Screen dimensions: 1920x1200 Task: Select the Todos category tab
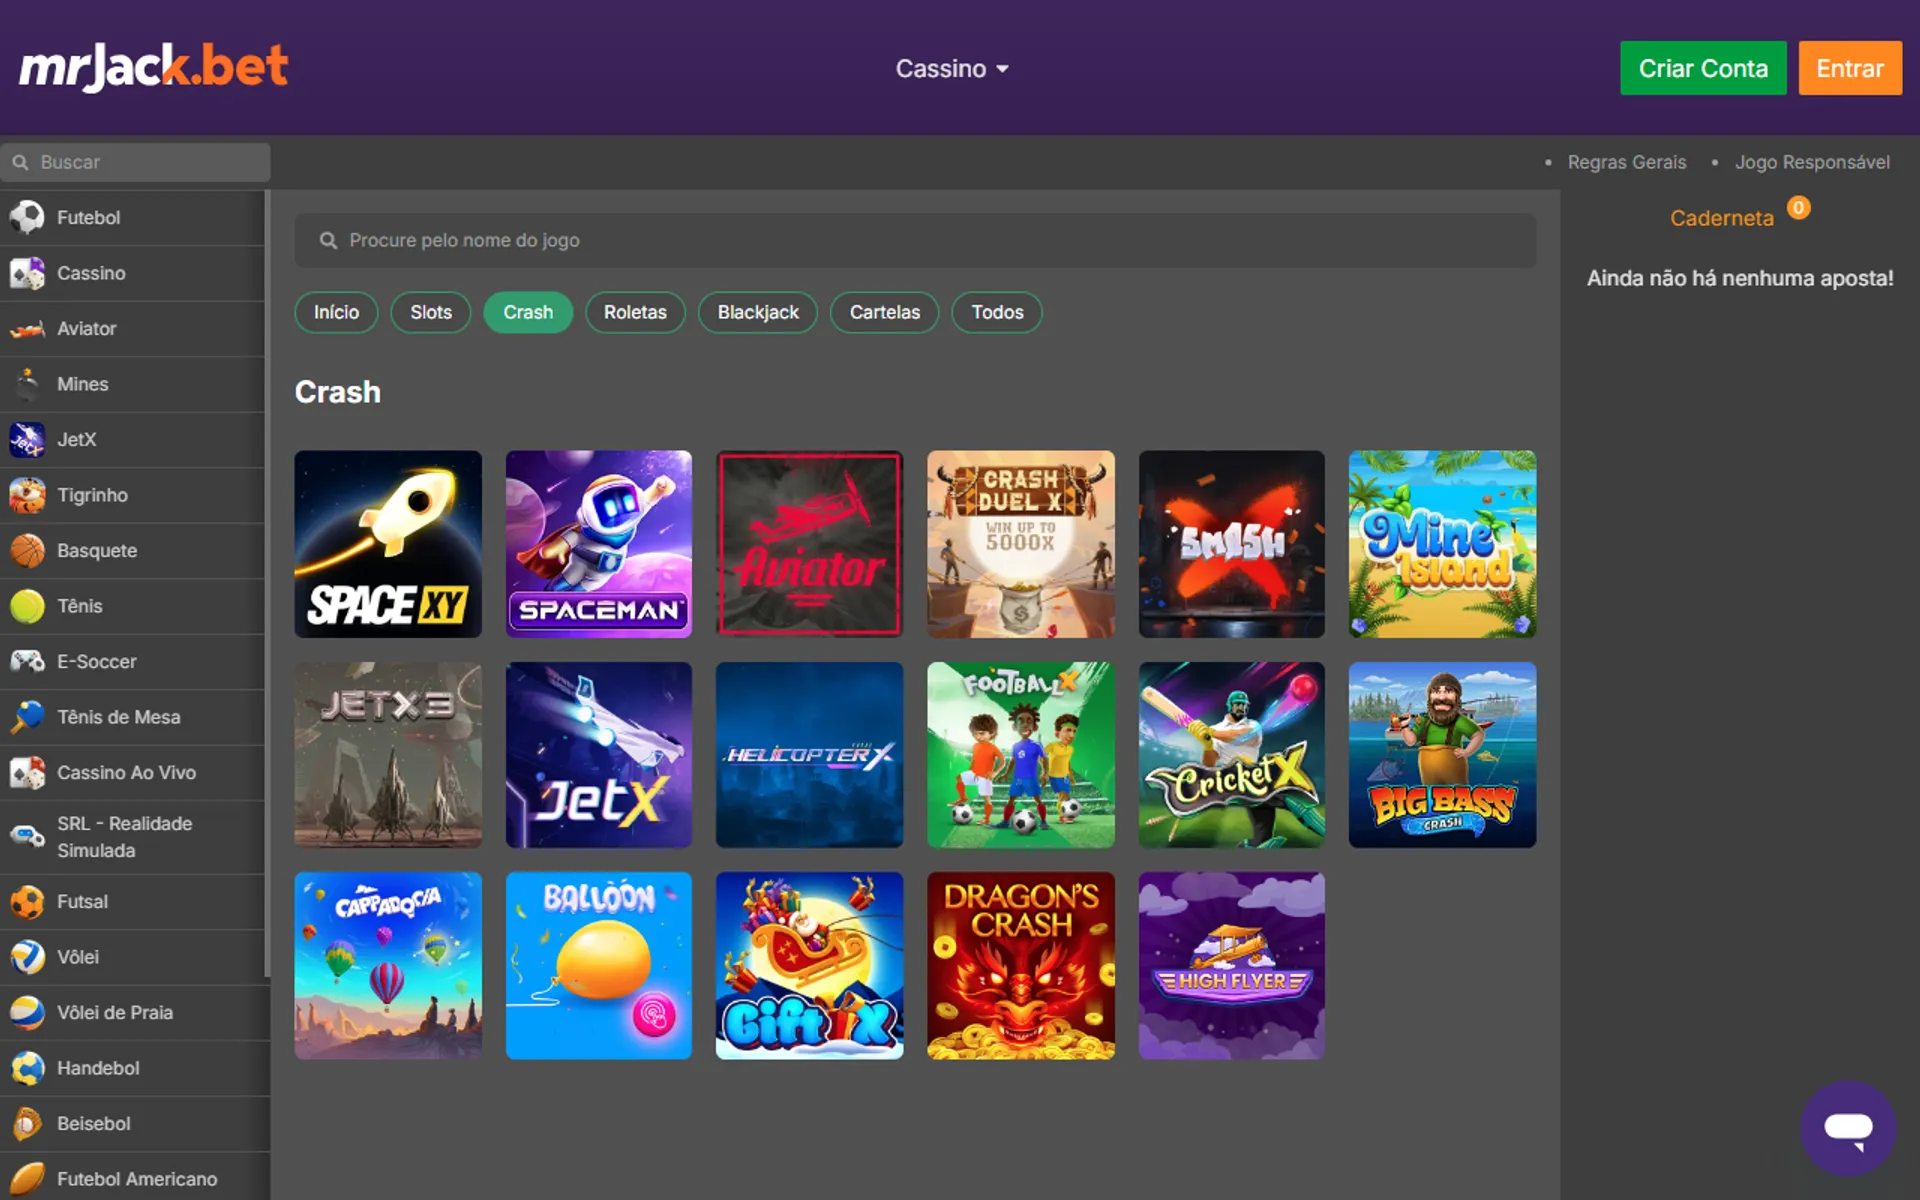[x=997, y=312]
